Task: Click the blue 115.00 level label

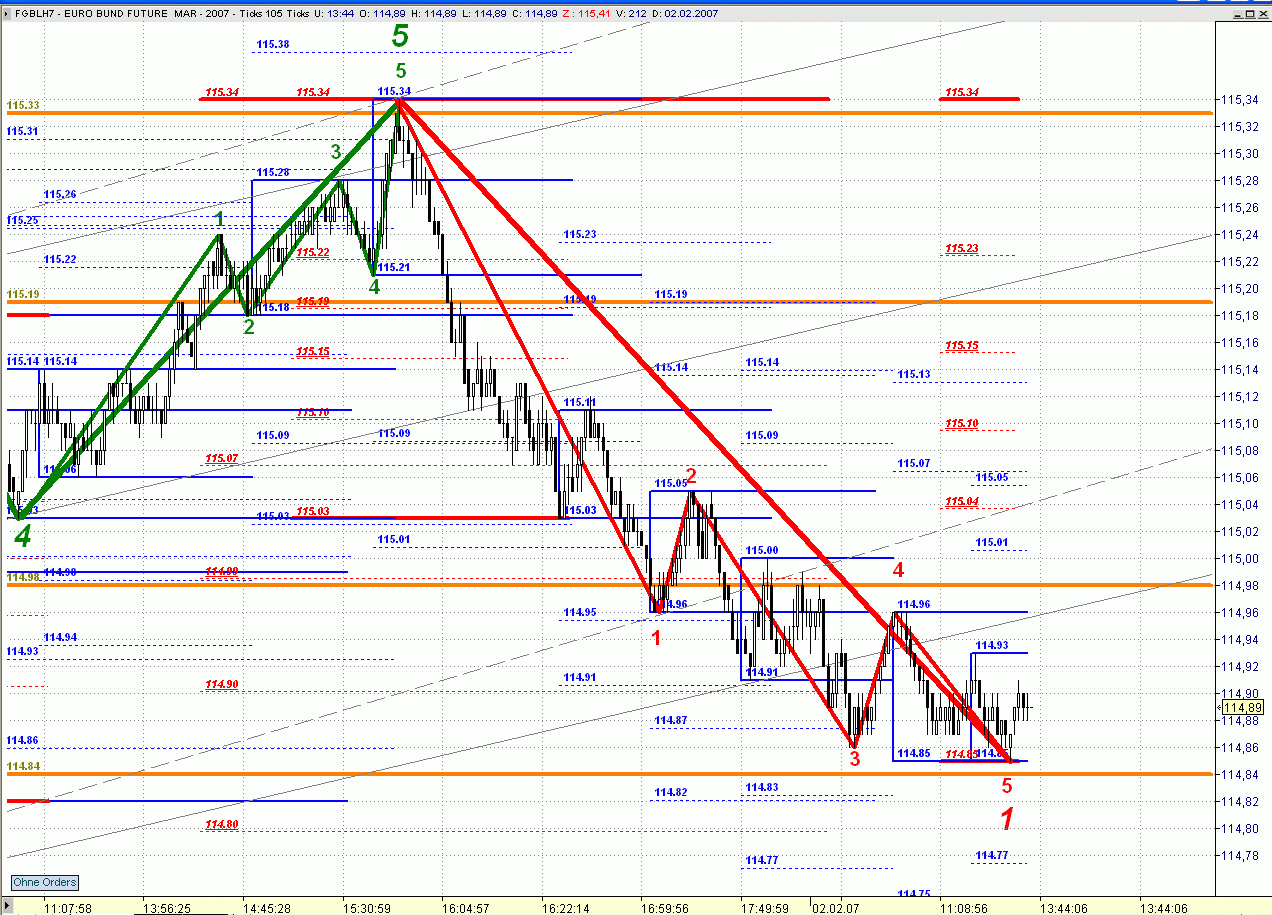Action: coord(762,550)
